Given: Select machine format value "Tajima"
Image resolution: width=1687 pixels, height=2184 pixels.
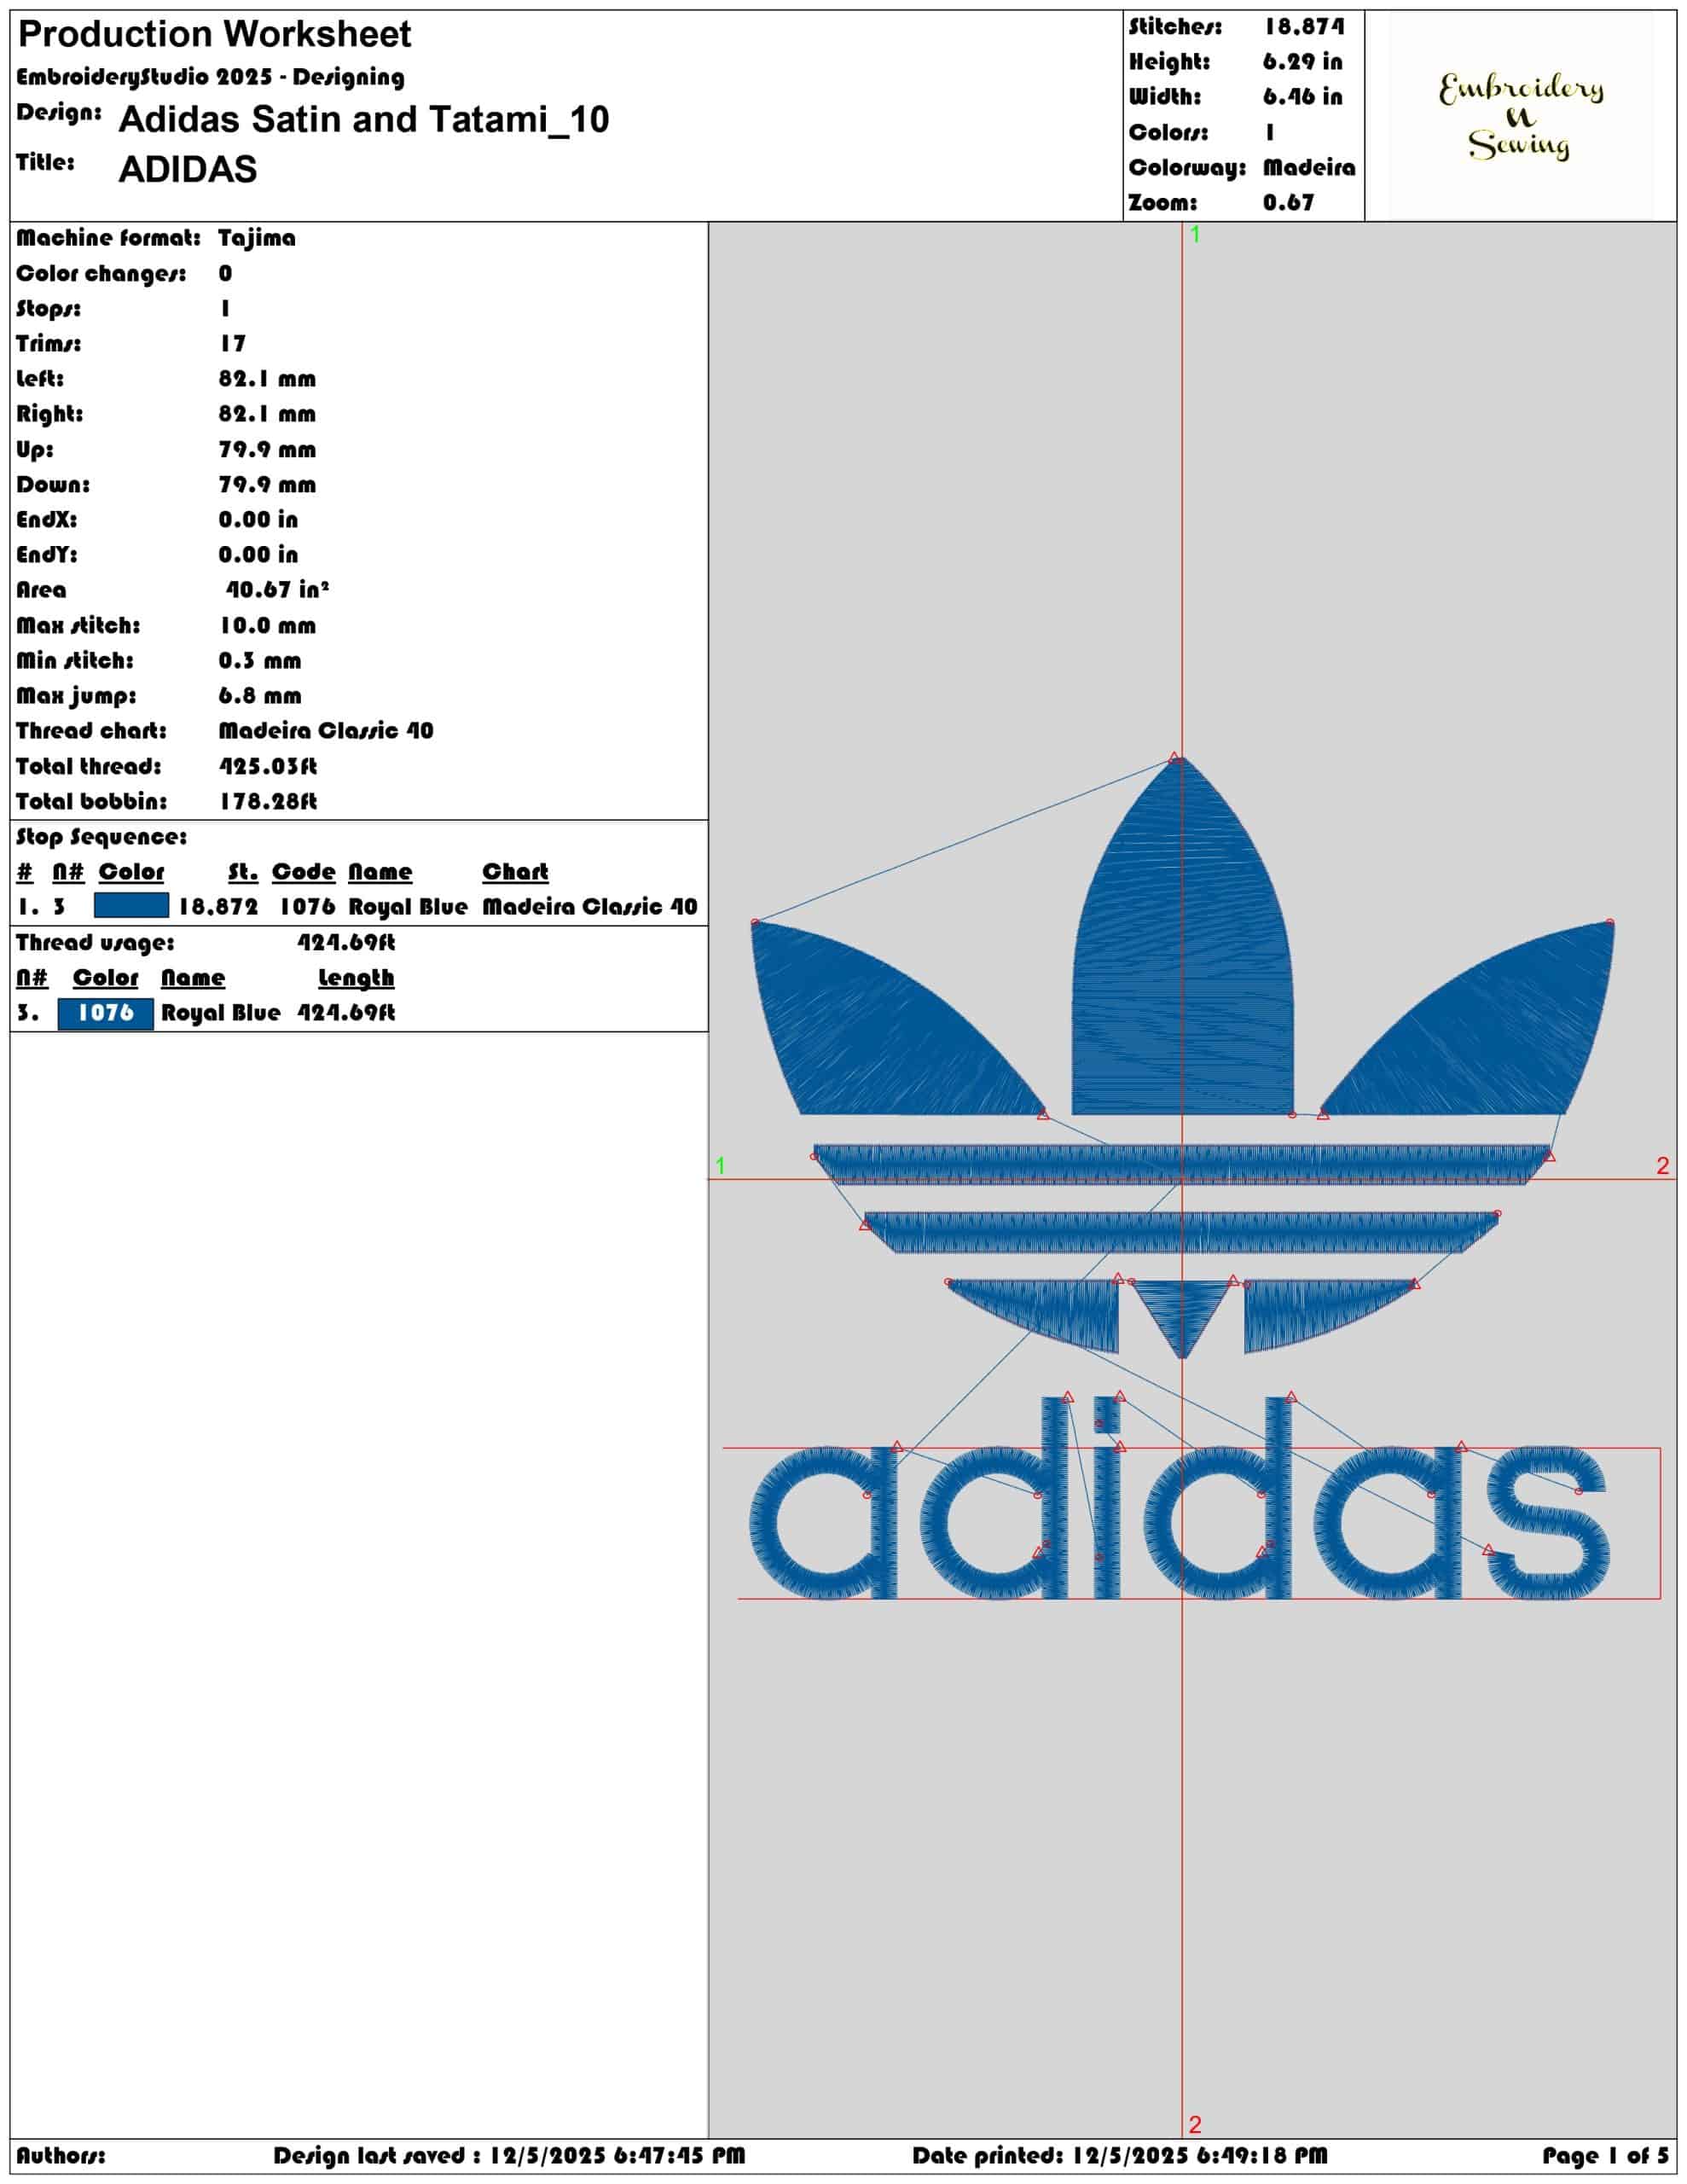Looking at the screenshot, I should [257, 238].
